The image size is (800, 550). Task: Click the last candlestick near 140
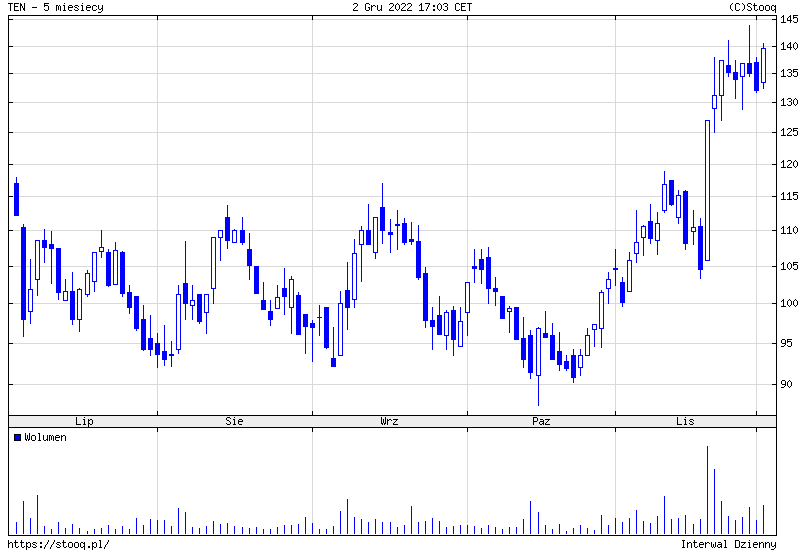pyautogui.click(x=763, y=66)
